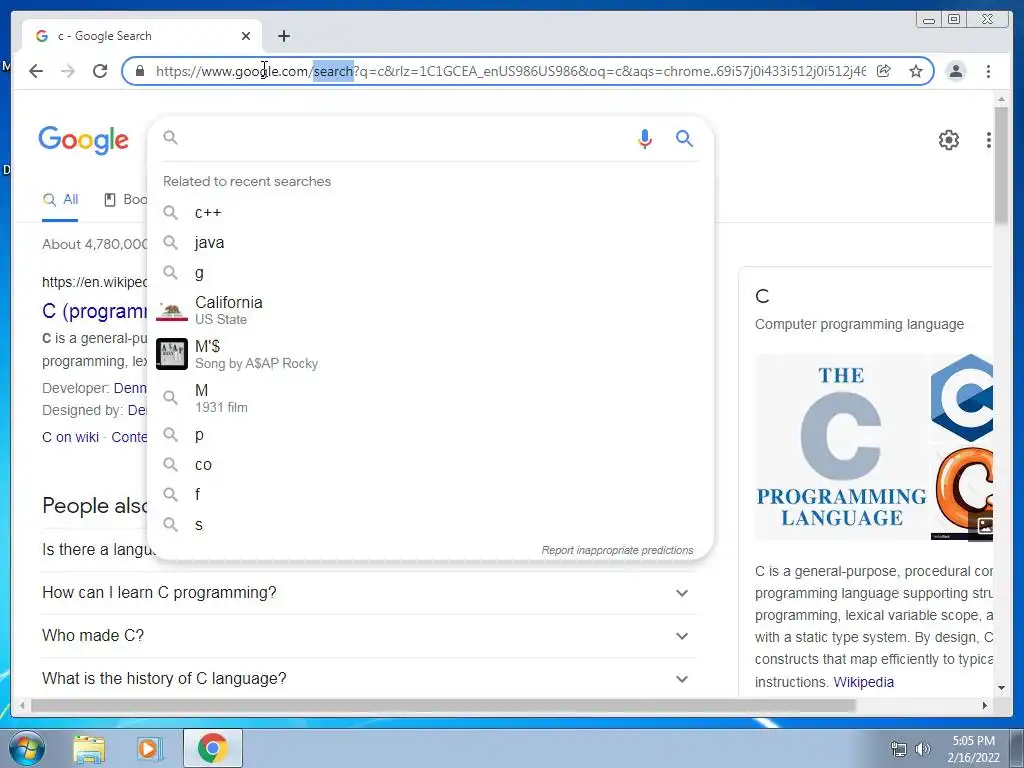Viewport: 1024px width, 768px height.
Task: Choose the 'M 1931 film' suggestion
Action: 430,398
